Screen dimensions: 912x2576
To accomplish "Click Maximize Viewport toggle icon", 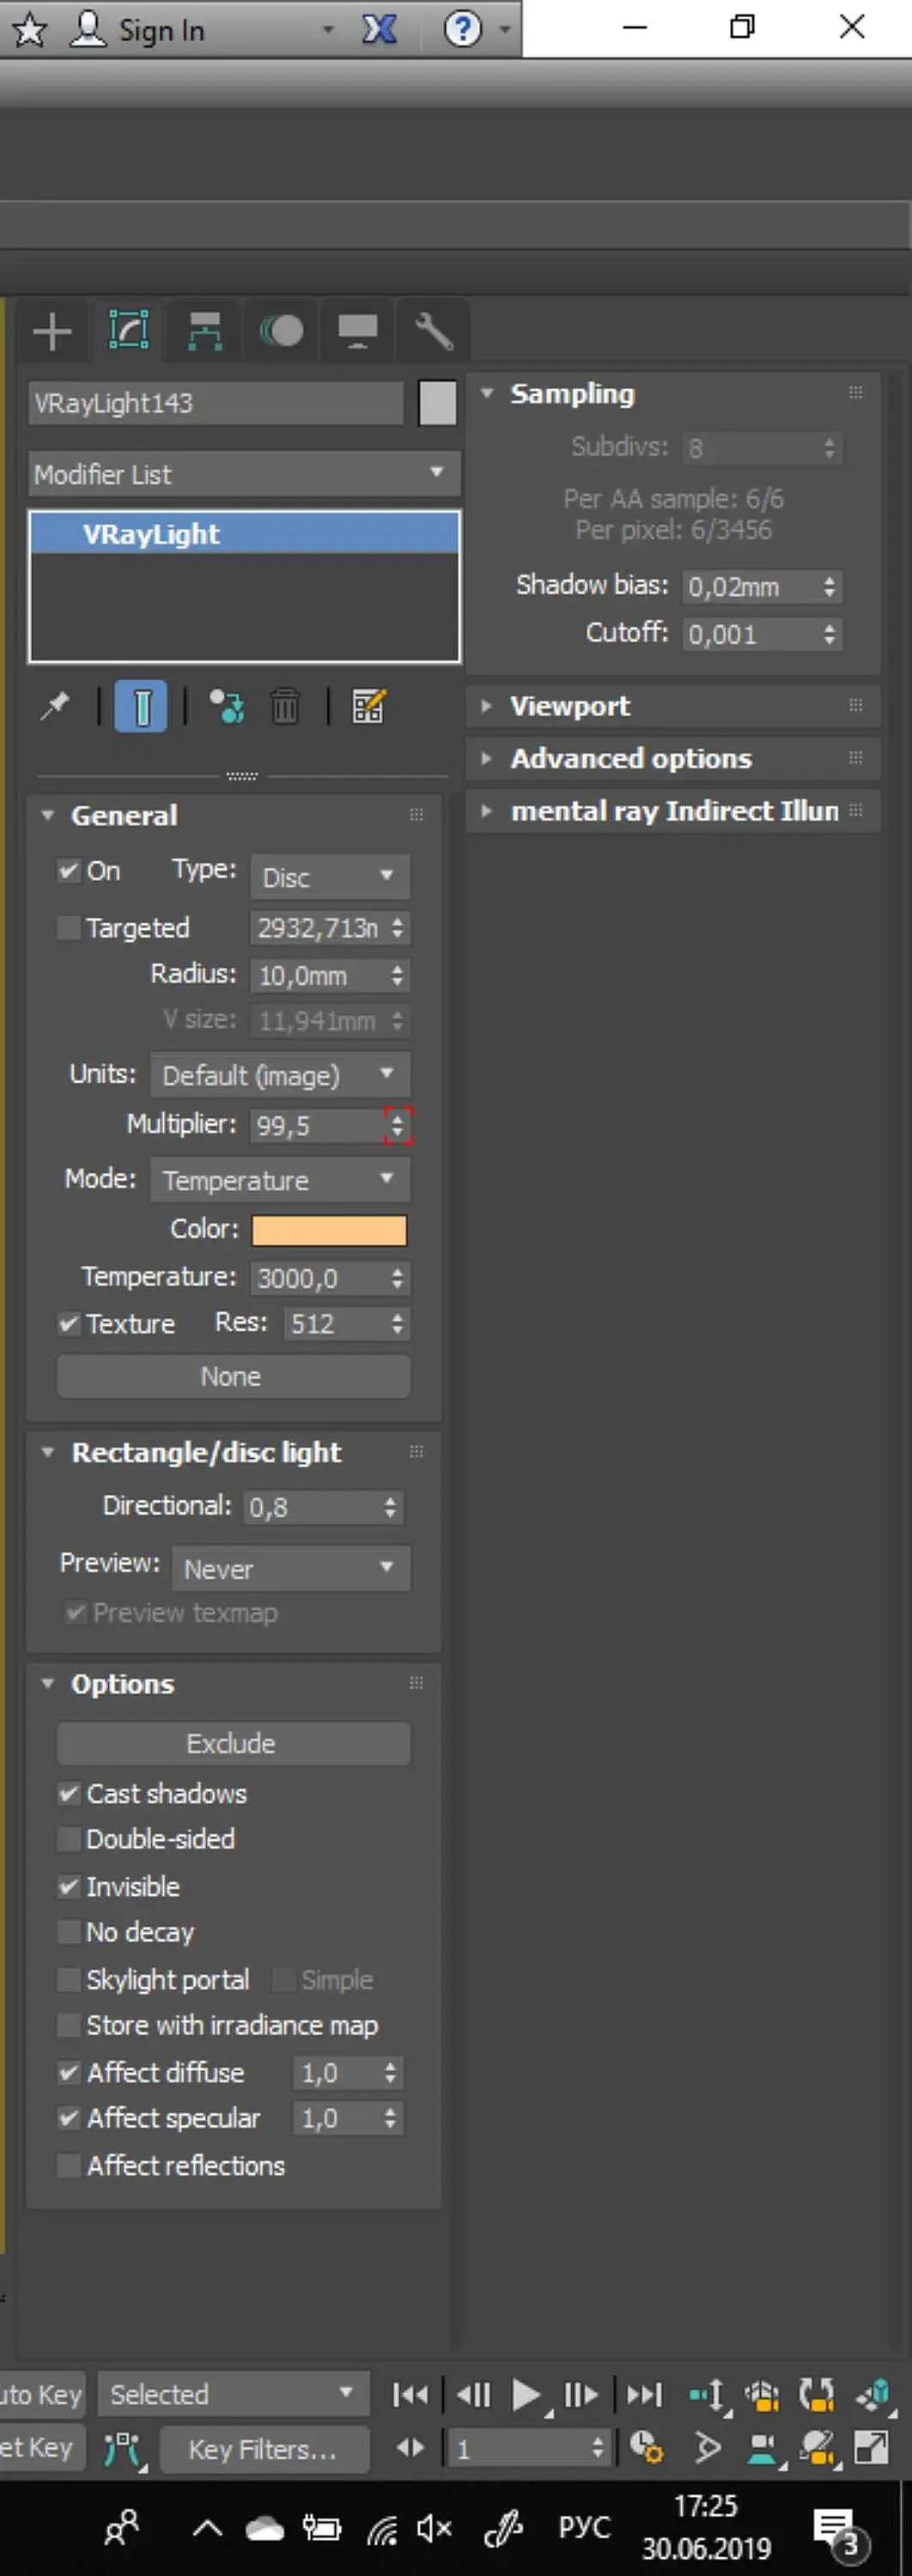I will coord(870,2448).
